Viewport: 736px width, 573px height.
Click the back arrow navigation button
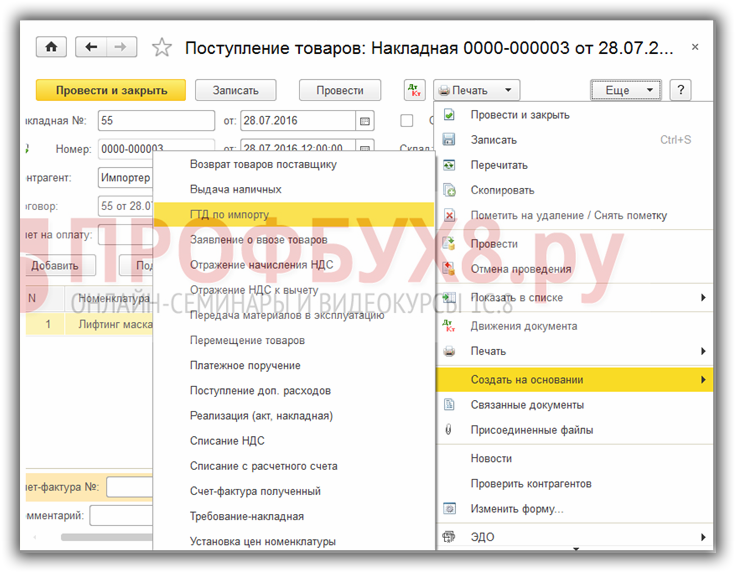(92, 47)
